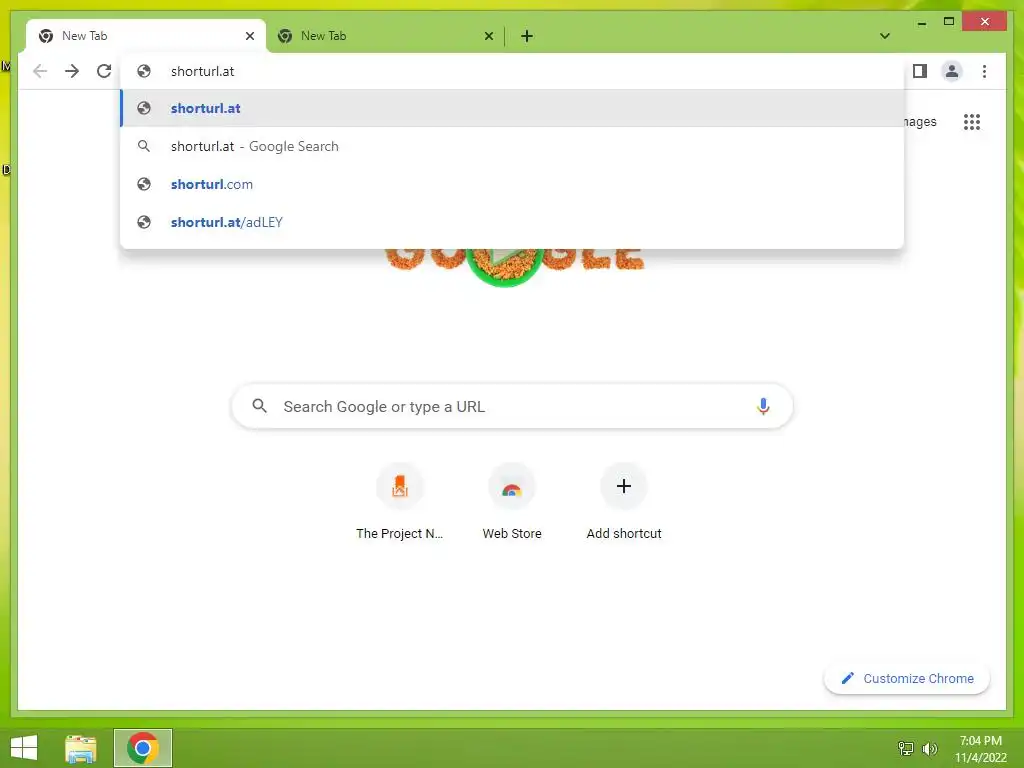
Task: Open Chrome three-dot menu
Action: click(984, 71)
